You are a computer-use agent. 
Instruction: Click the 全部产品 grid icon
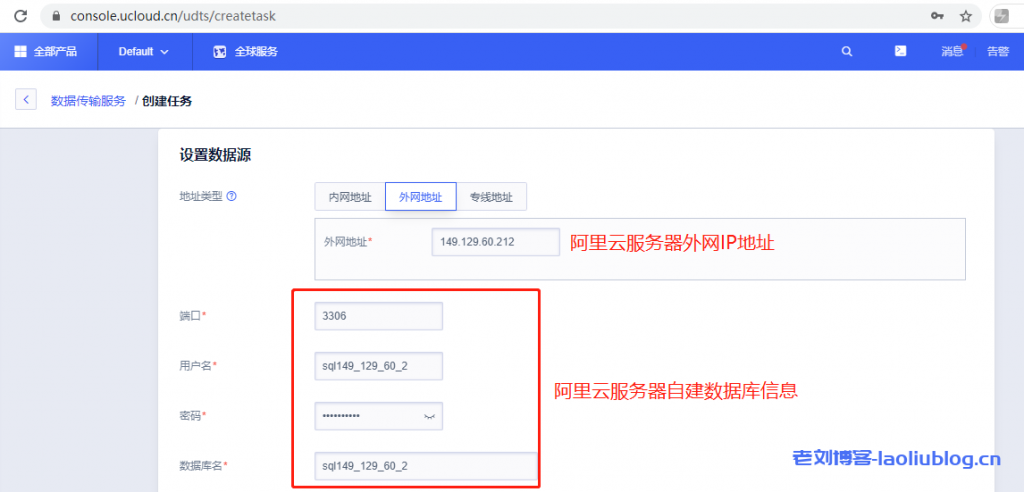[x=20, y=51]
